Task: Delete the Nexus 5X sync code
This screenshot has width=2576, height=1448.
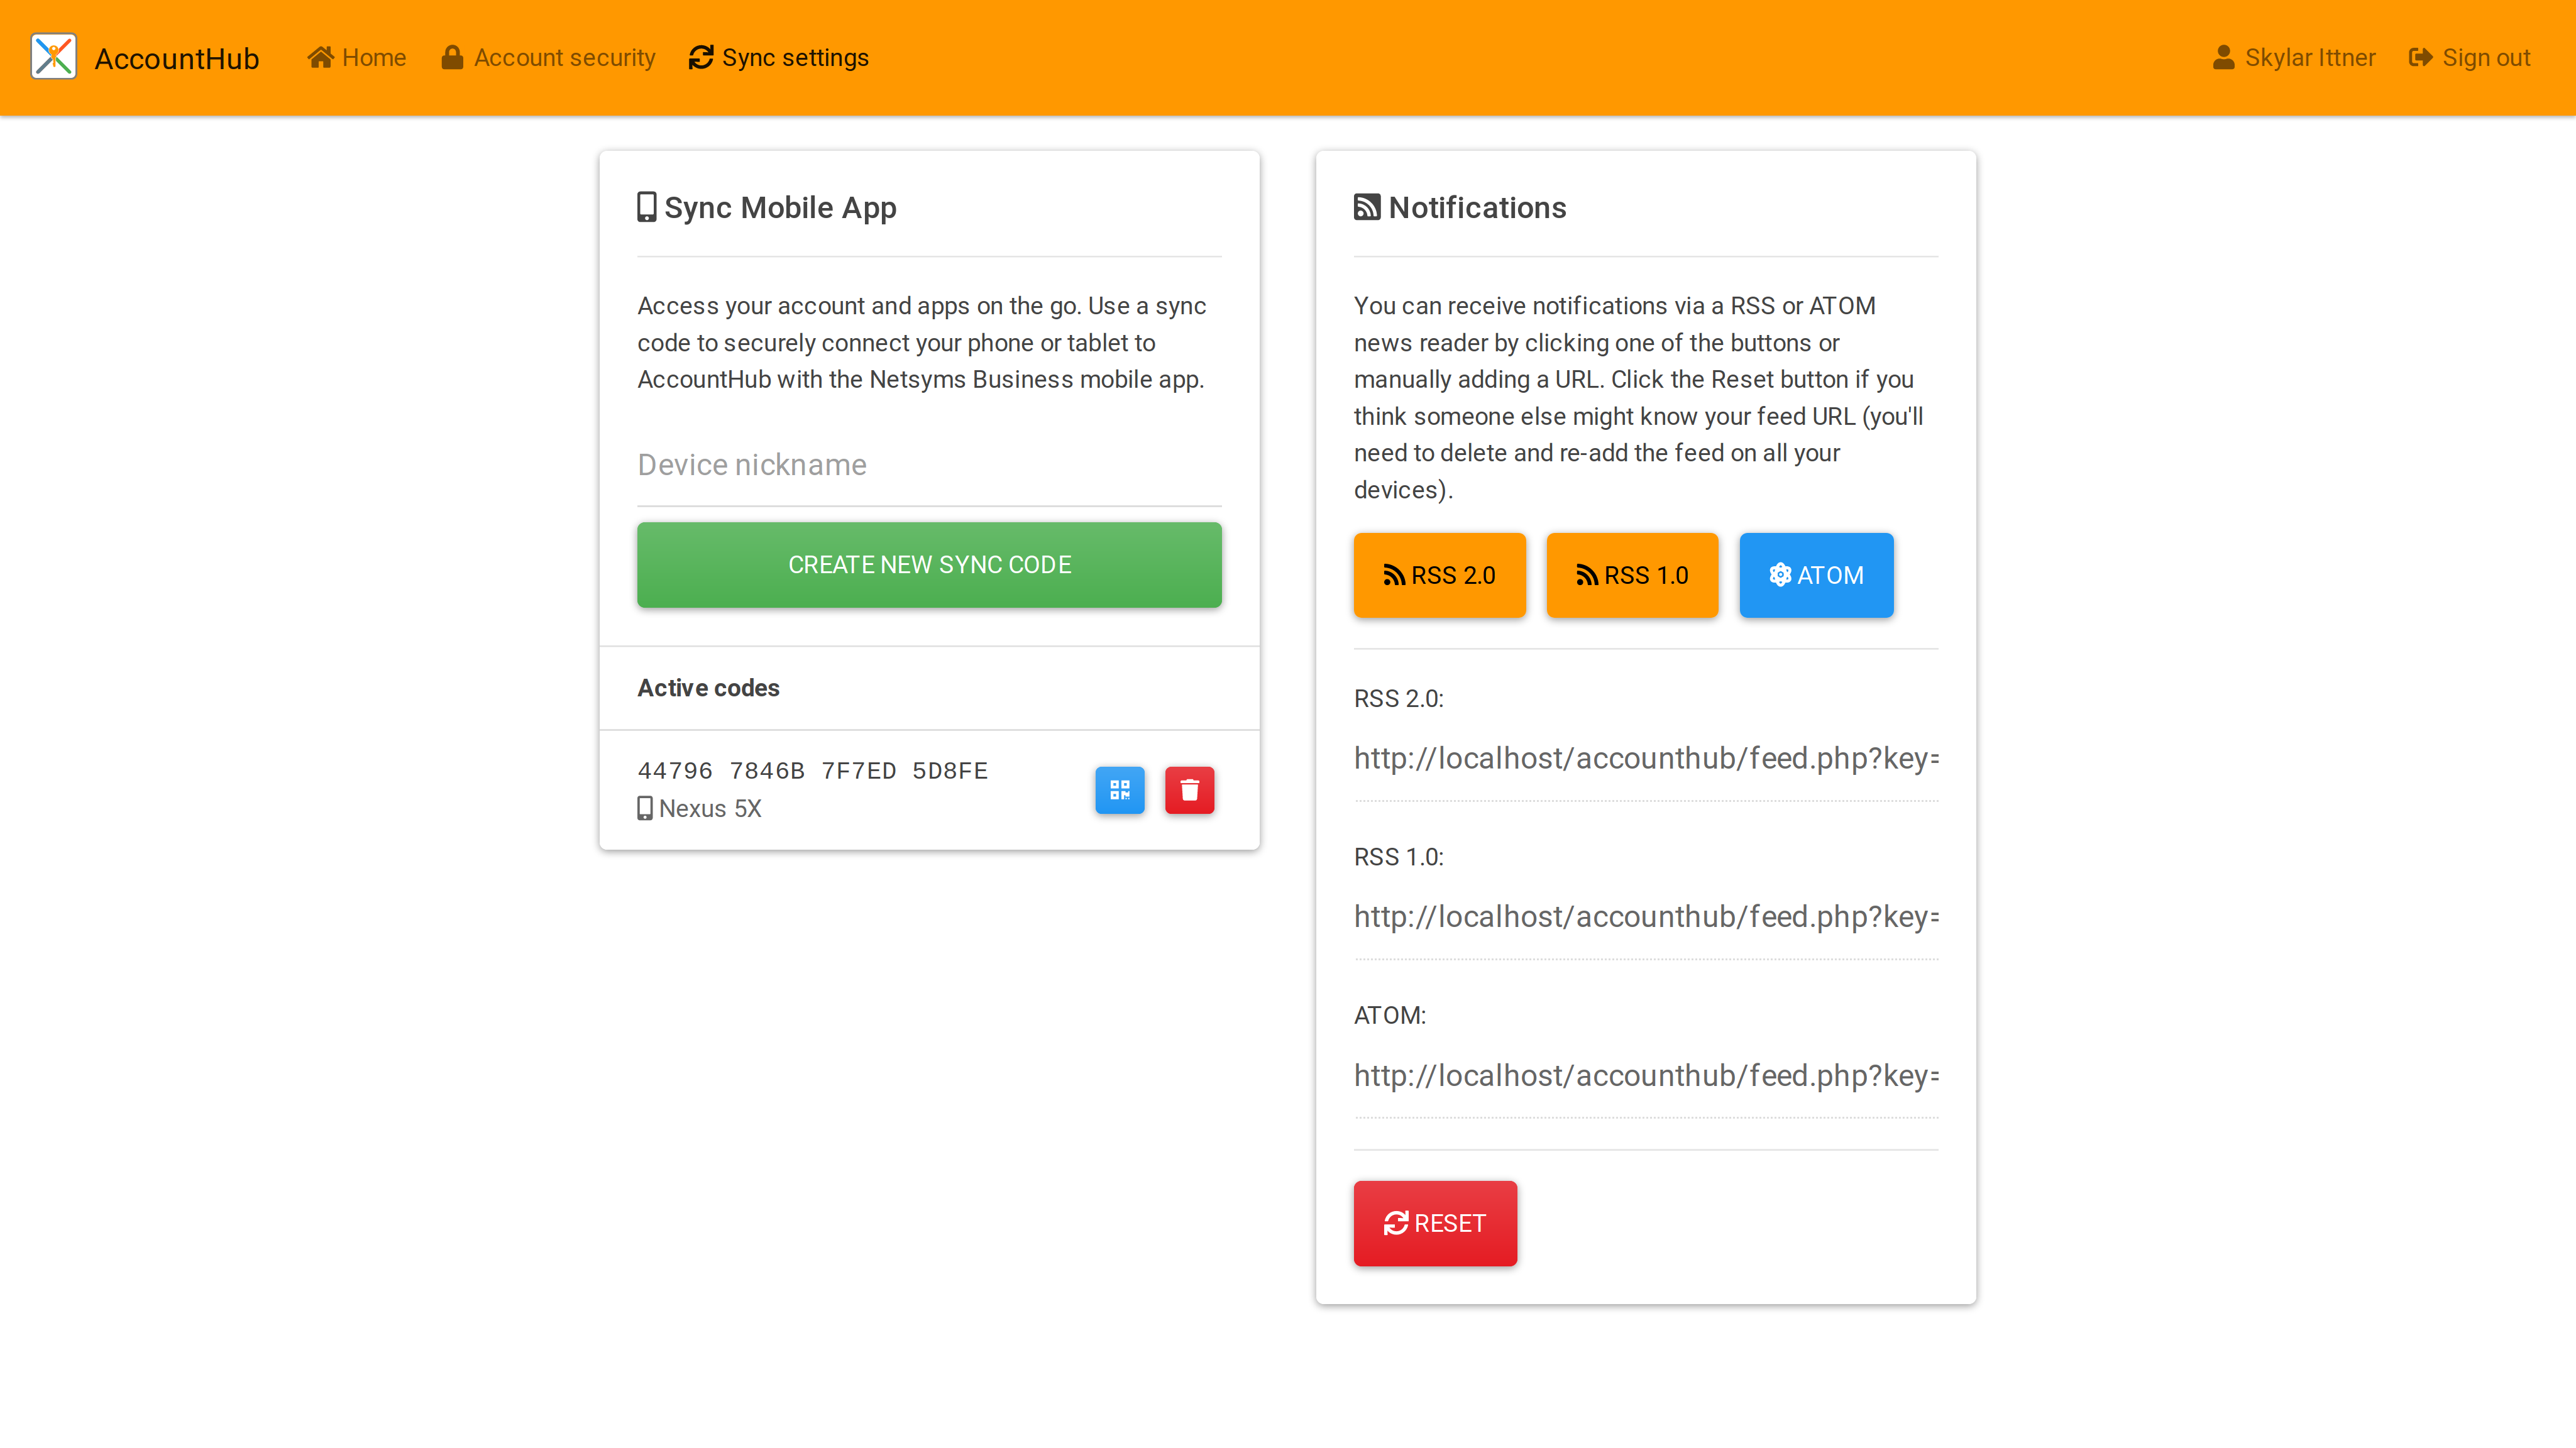Action: pyautogui.click(x=1190, y=790)
